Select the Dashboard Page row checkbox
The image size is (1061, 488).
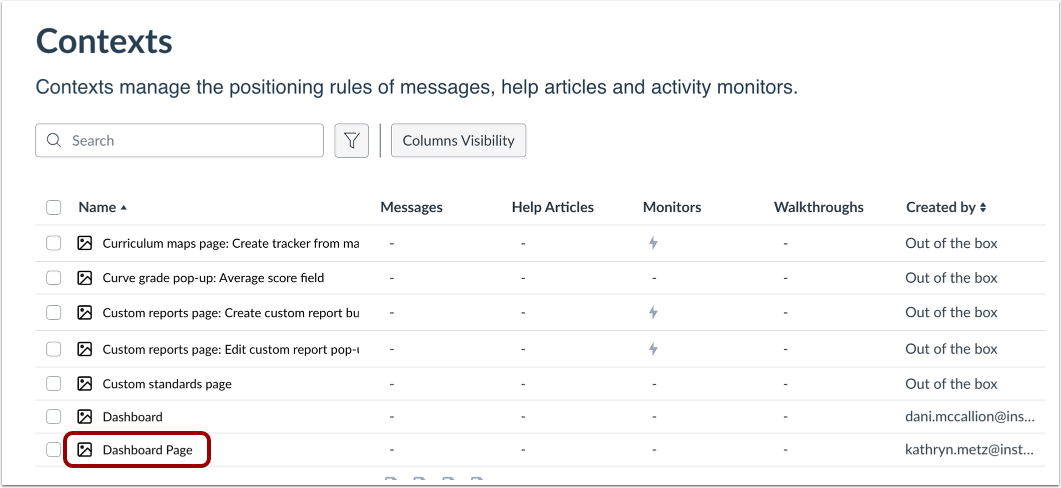[x=54, y=450]
